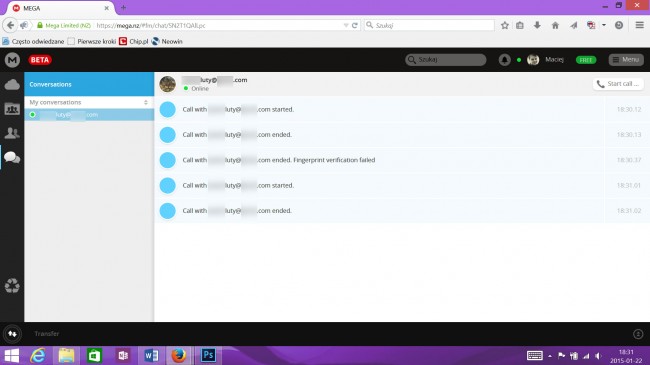
Task: Click the user avatar beside Maciej
Action: [x=533, y=60]
